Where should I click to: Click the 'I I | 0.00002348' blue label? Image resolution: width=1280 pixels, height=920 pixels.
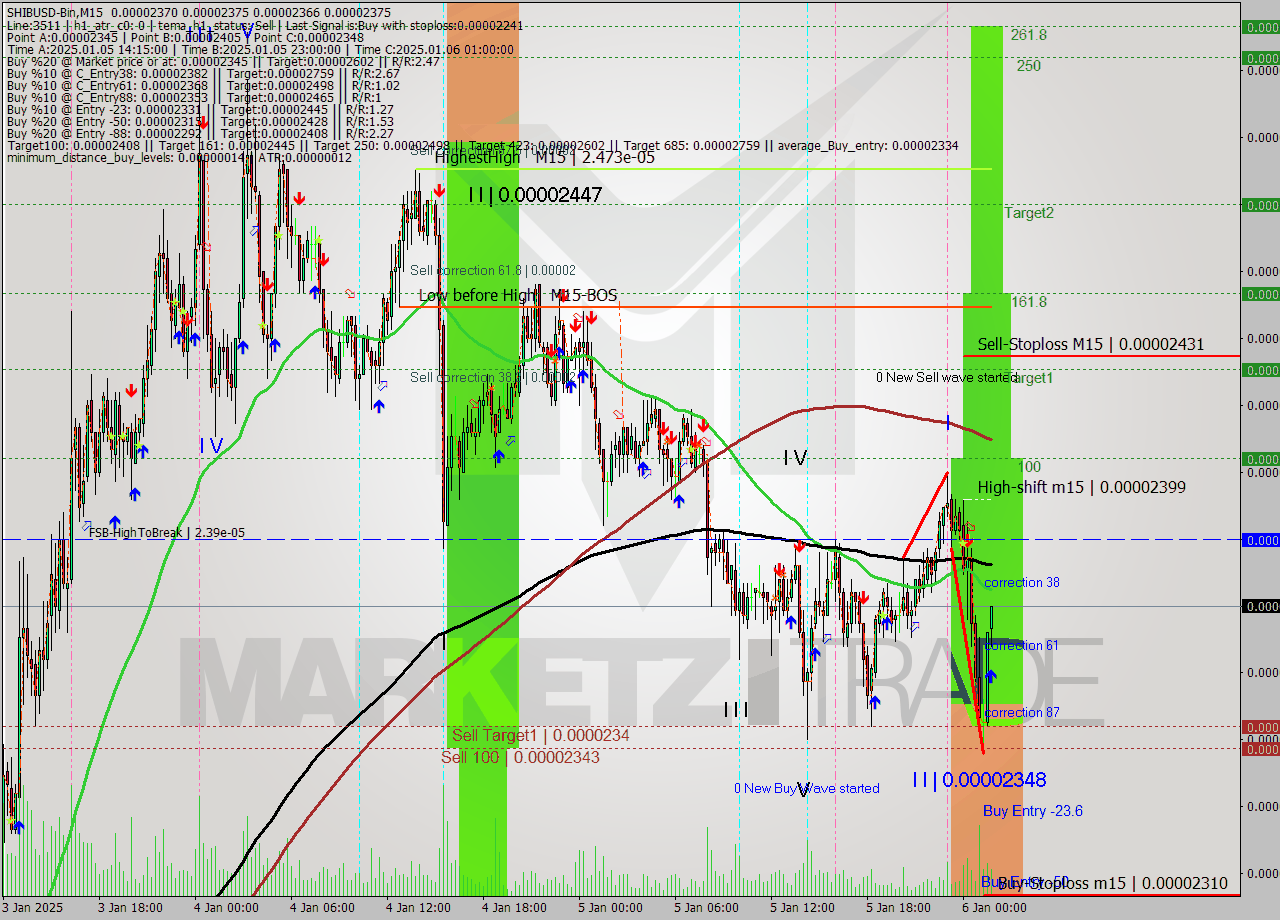point(978,780)
